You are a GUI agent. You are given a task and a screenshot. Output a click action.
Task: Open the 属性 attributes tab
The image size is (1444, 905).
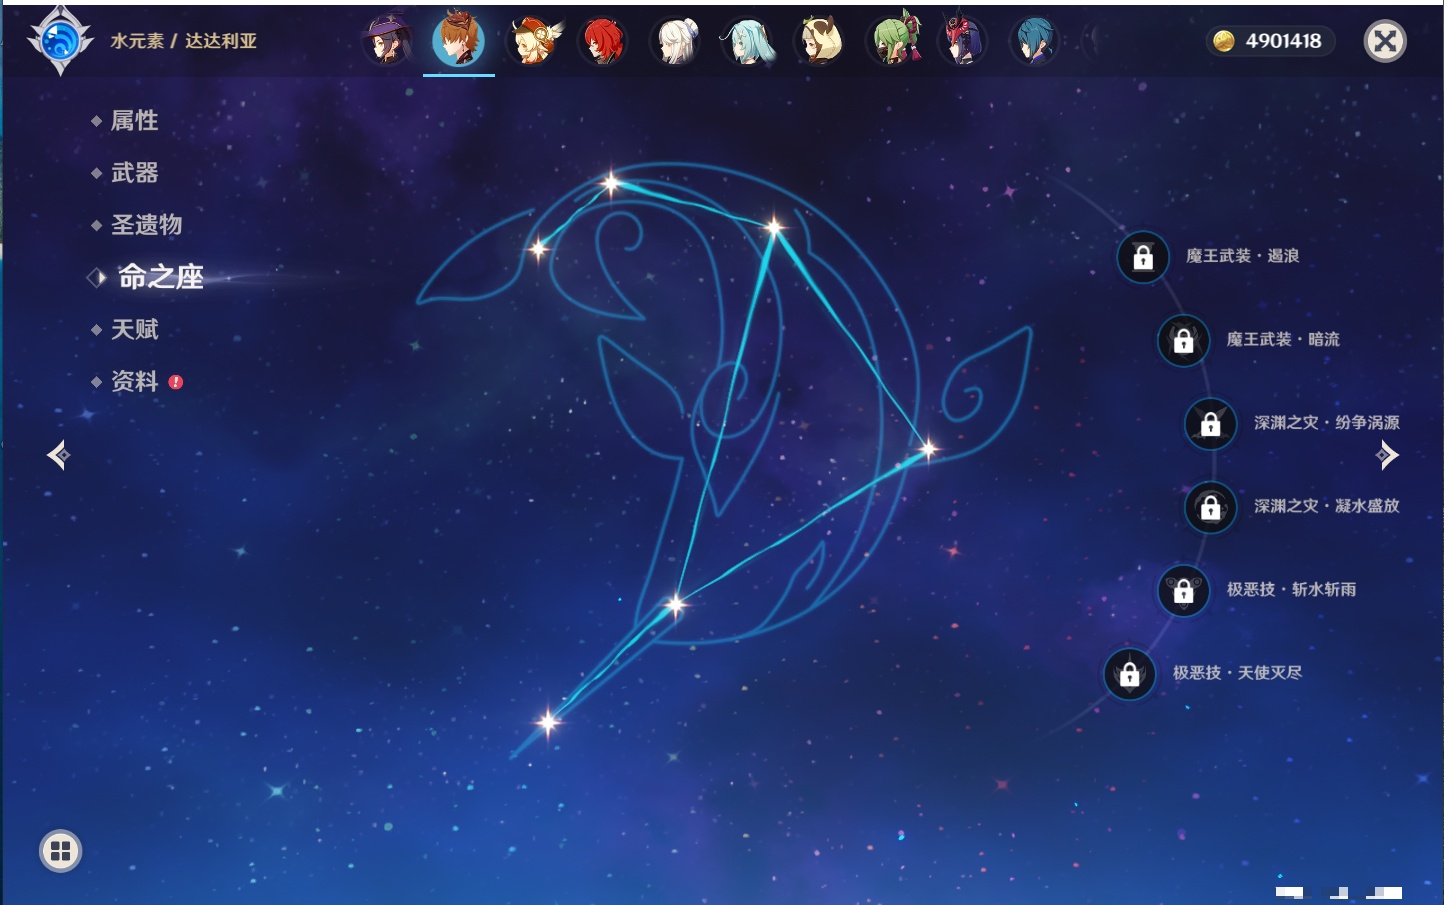[134, 121]
